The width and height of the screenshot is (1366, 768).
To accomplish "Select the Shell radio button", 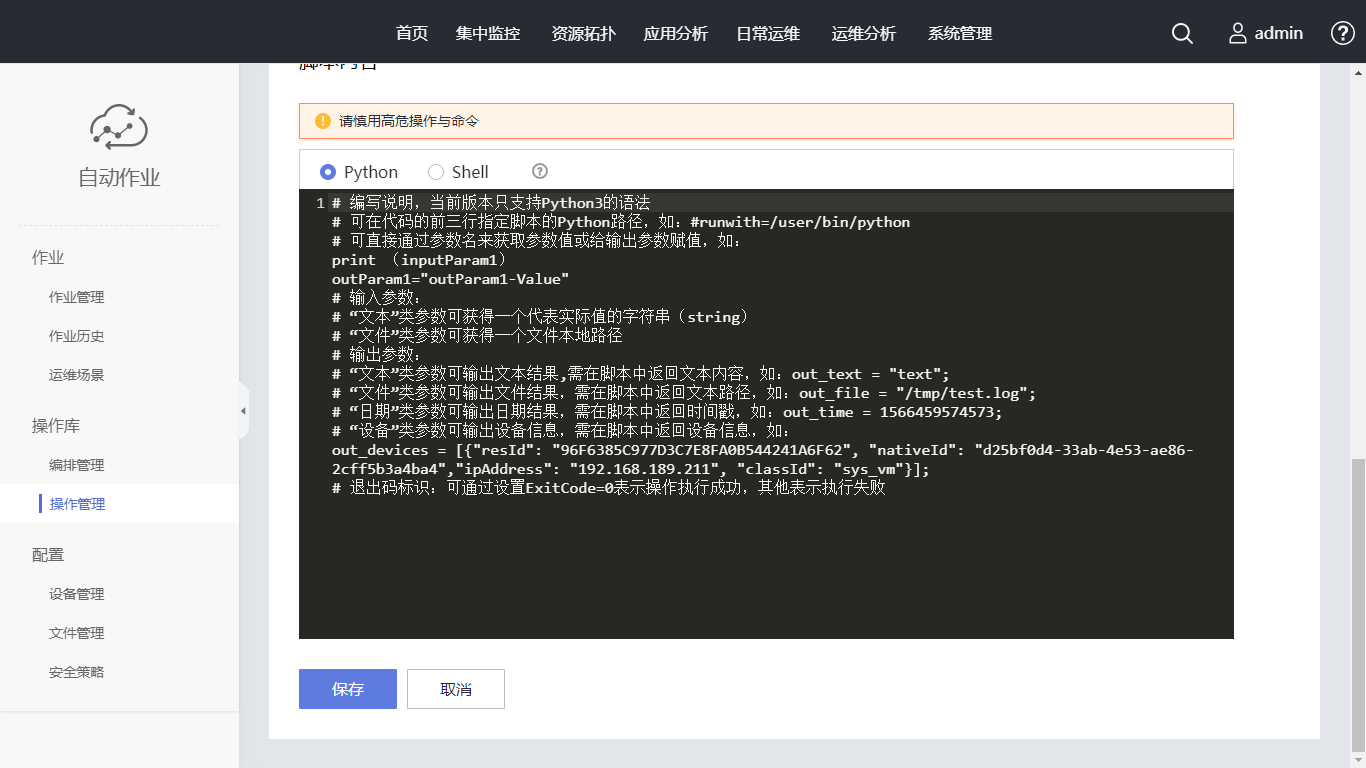I will 436,172.
